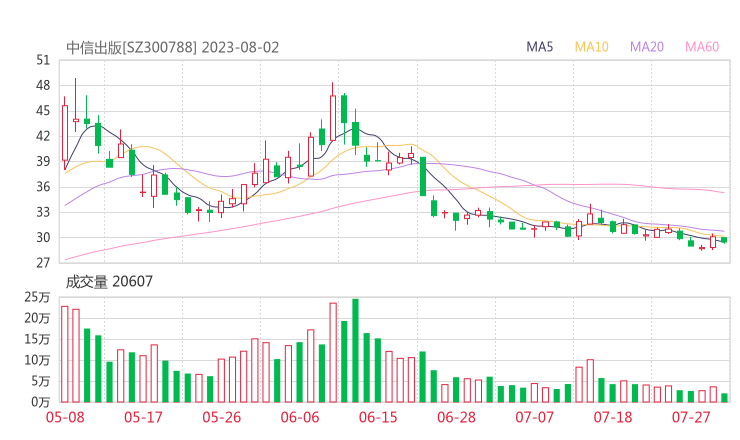Click the 42 price axis label
Screen dimensions: 740x440
click(43, 136)
